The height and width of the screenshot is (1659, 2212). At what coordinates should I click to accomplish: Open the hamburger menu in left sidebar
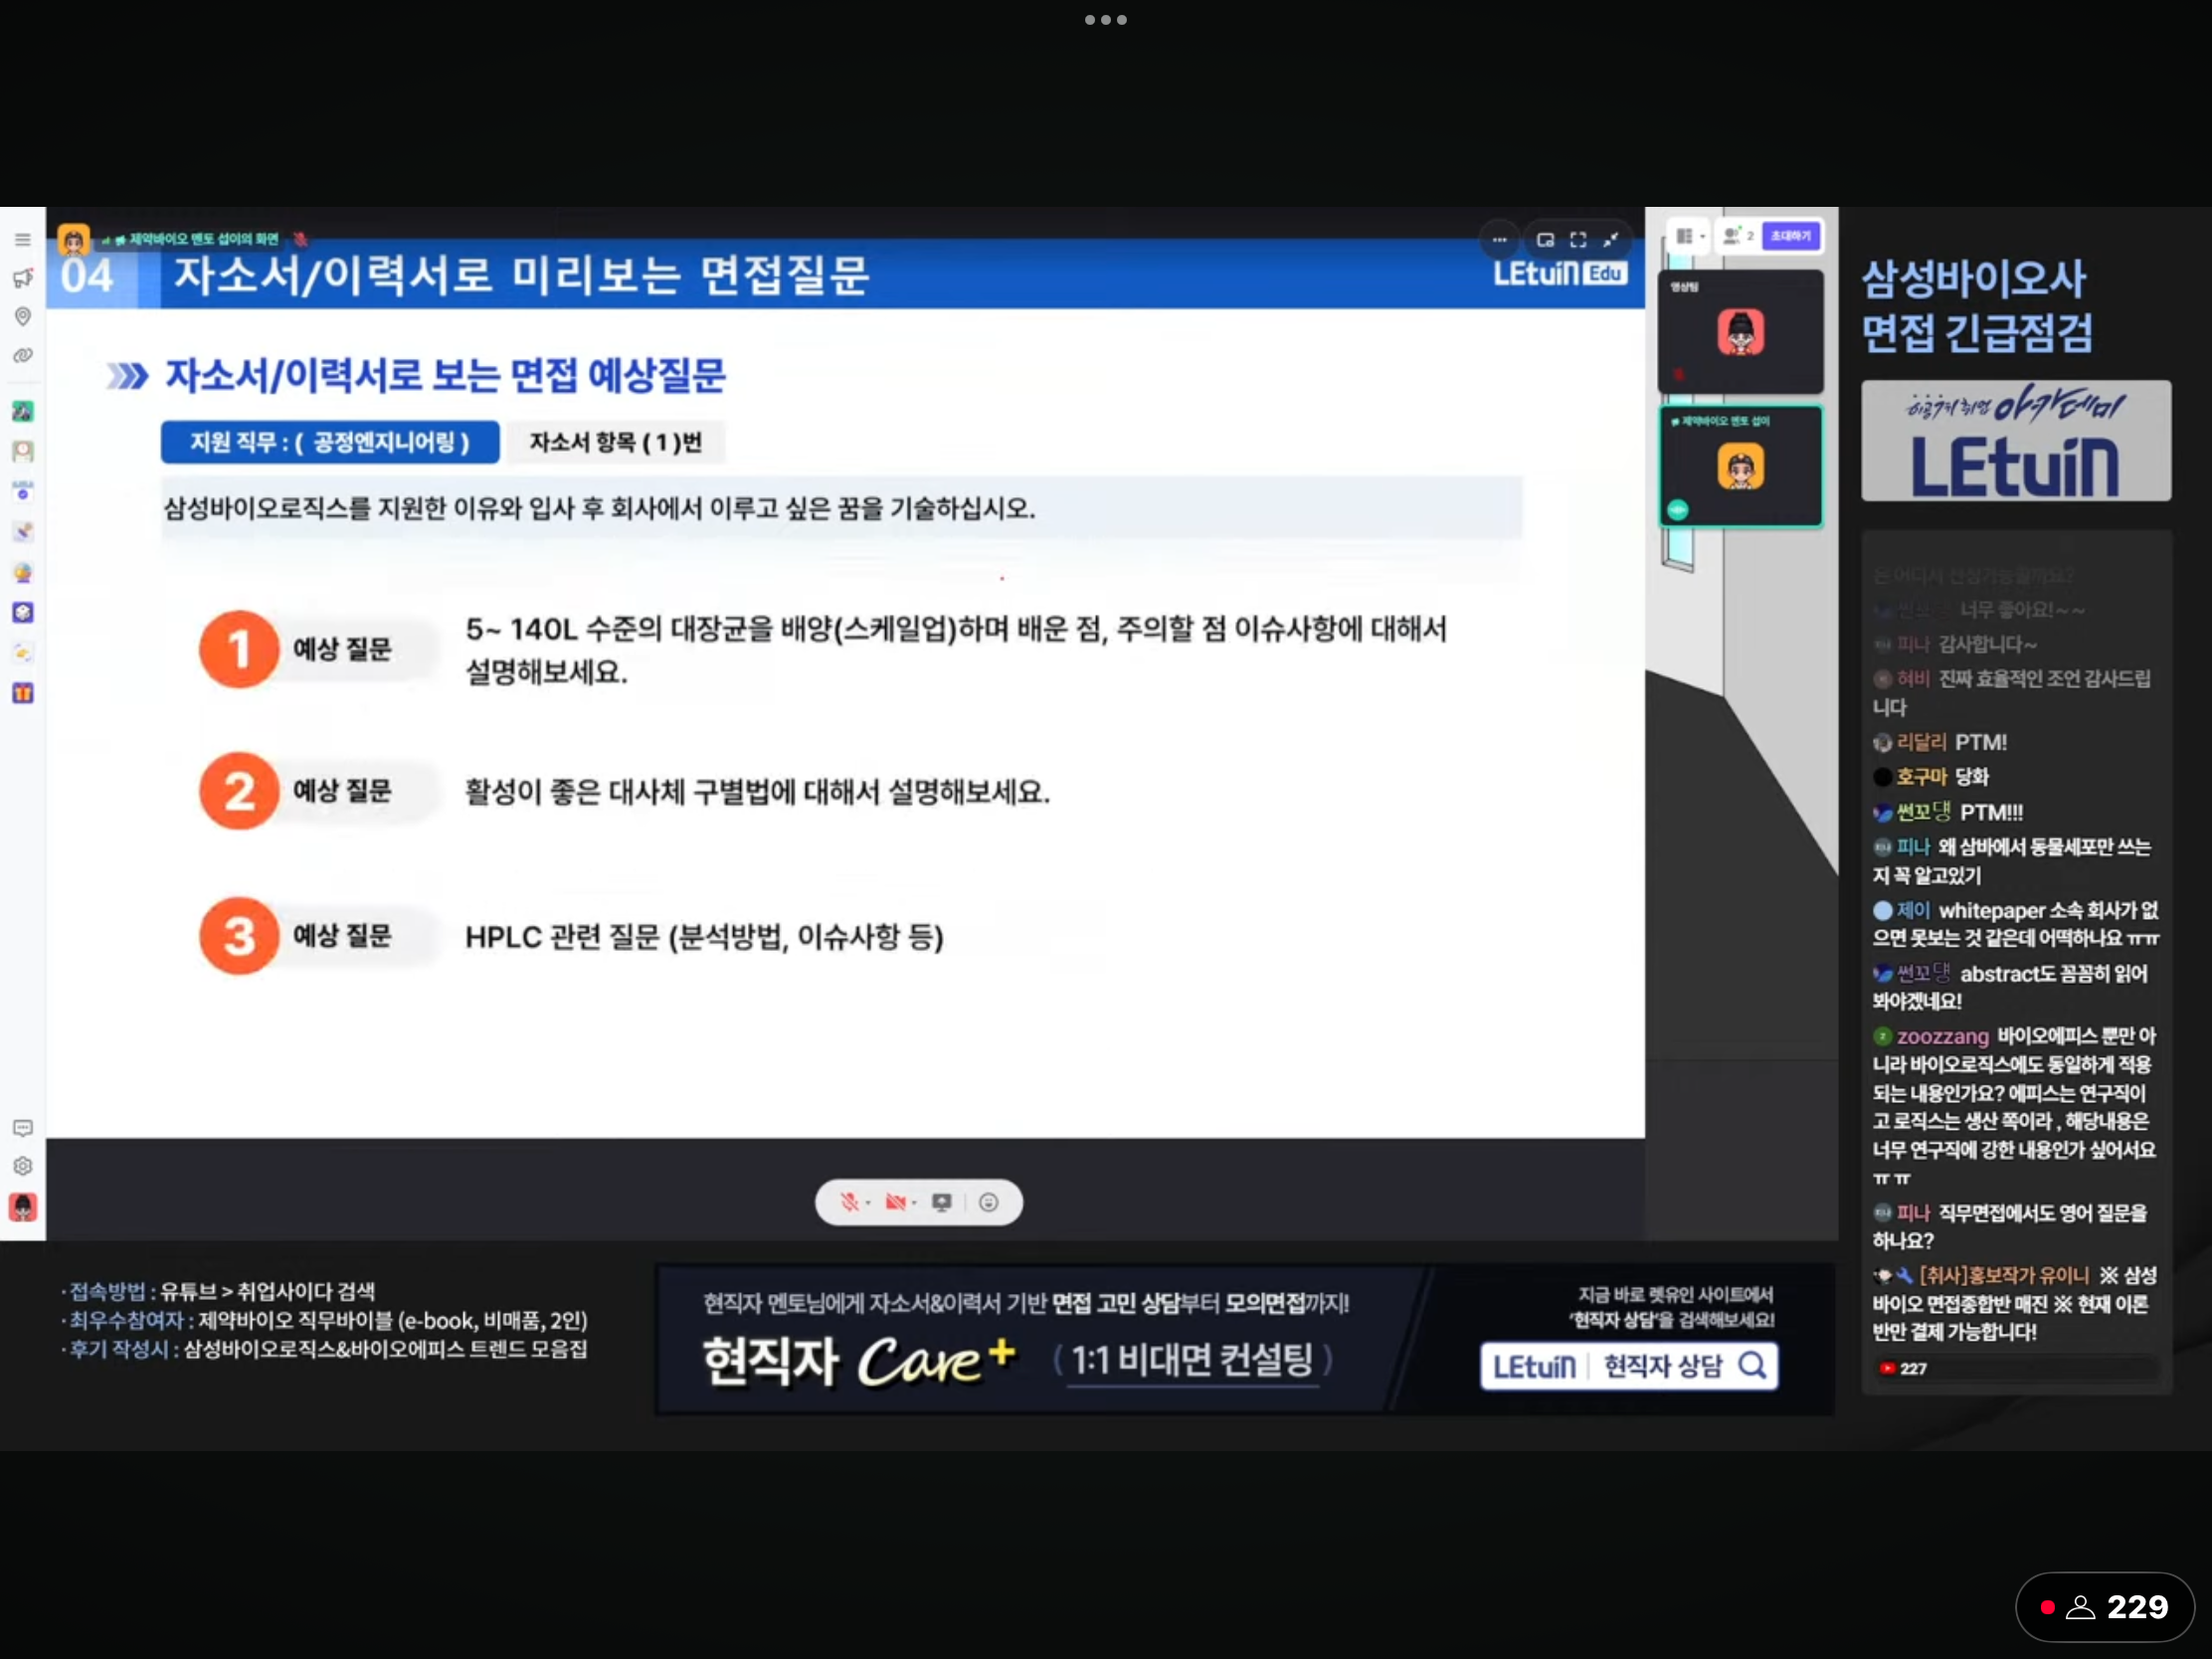[22, 240]
